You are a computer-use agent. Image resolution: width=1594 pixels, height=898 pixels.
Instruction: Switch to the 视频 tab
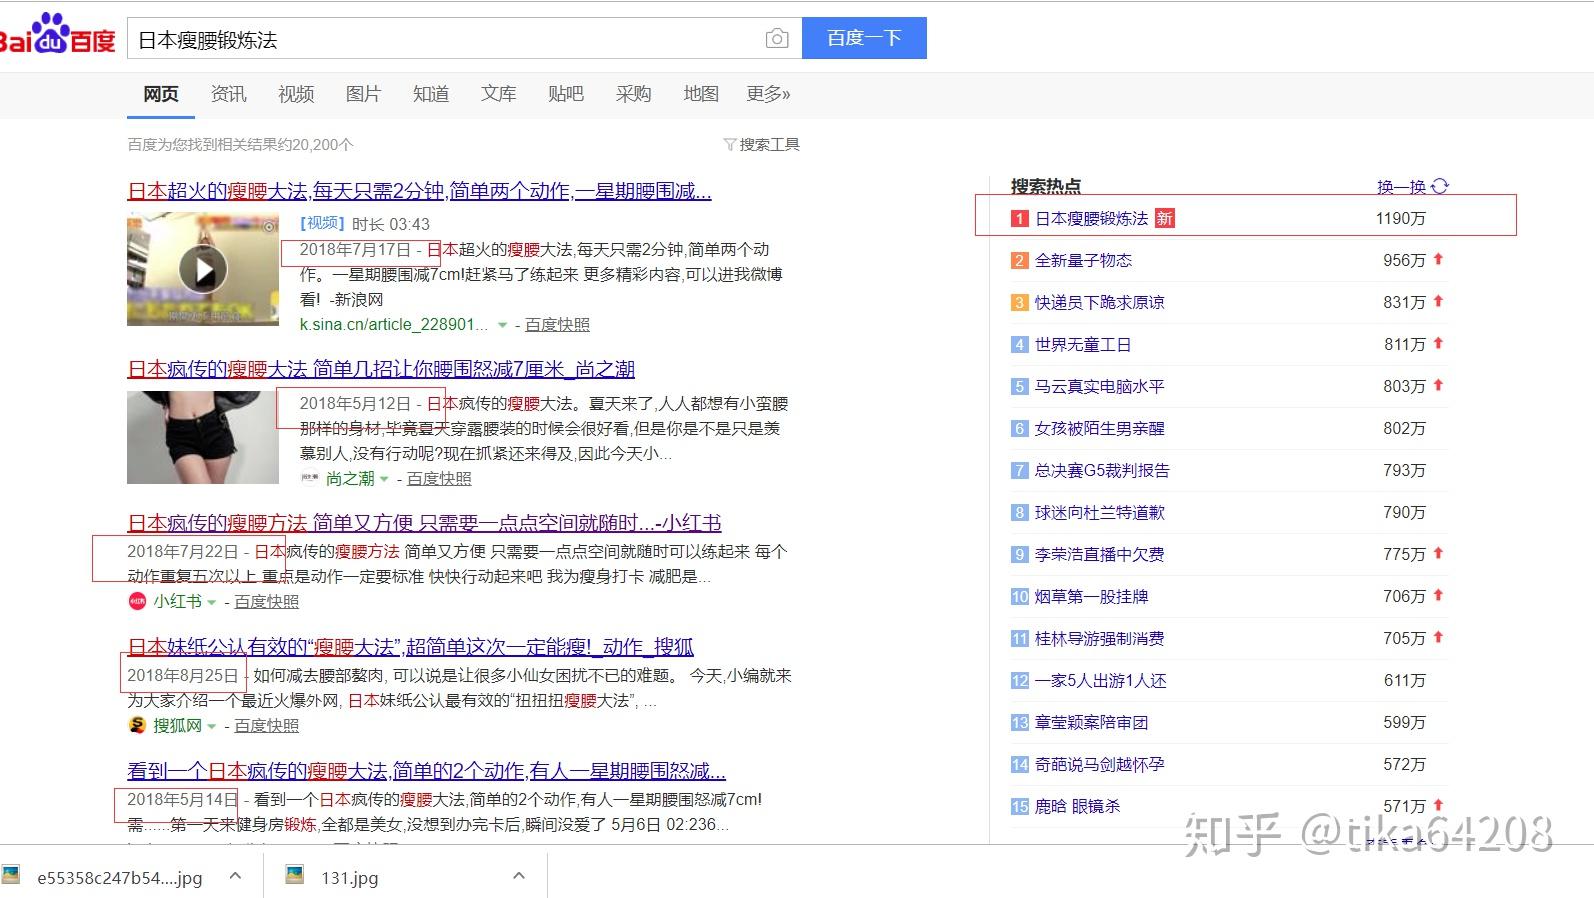(x=296, y=94)
